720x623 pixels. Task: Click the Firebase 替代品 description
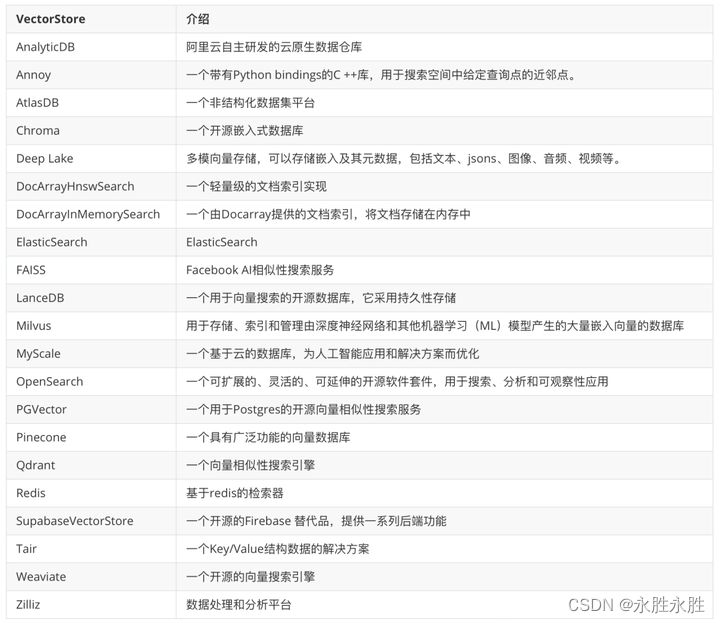(x=316, y=521)
